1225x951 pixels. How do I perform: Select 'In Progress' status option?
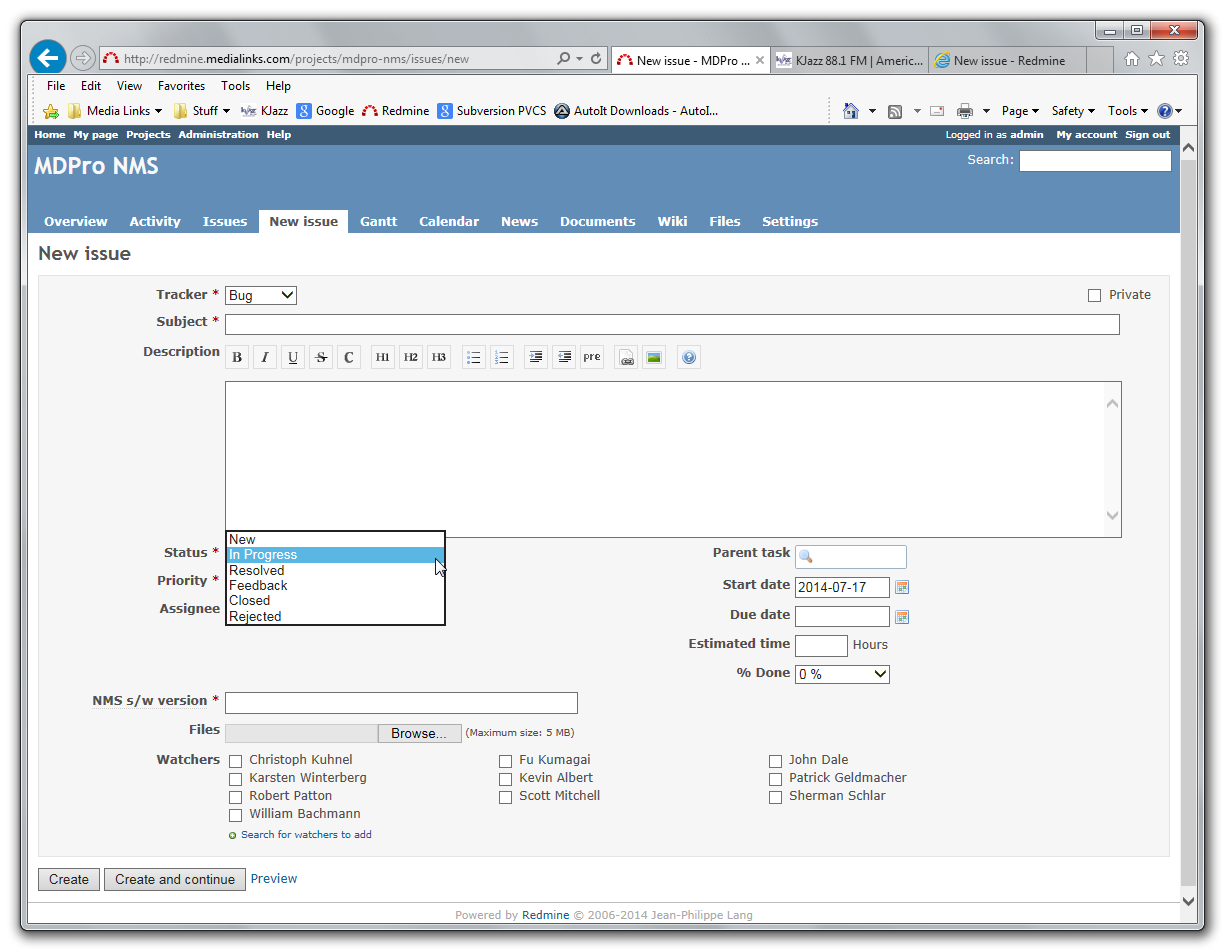tap(336, 555)
